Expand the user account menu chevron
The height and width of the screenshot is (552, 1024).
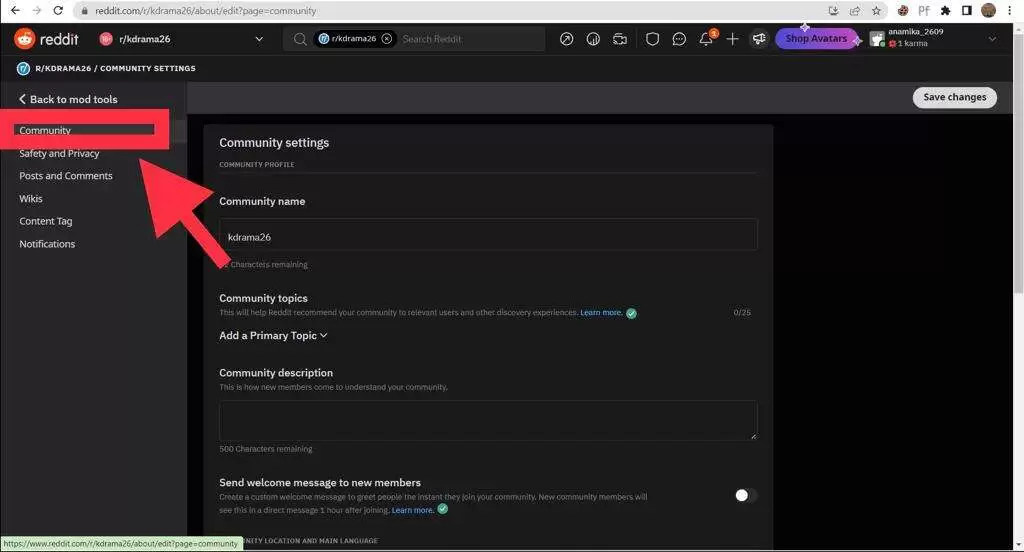(992, 39)
